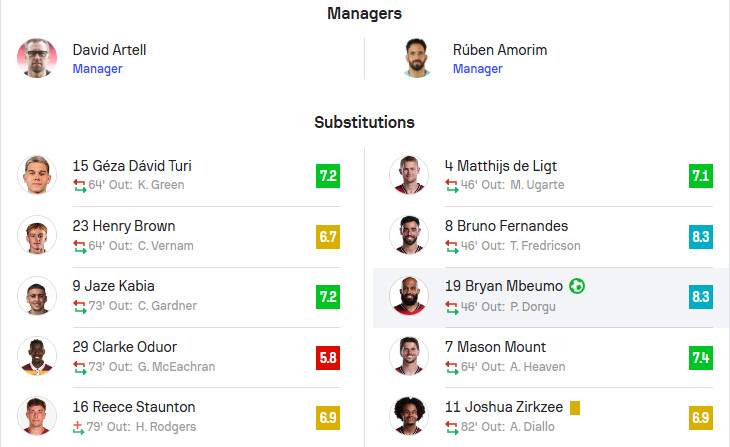Click Joshua Zirkzee's 6.9 rating badge
The image size is (730, 447).
point(701,417)
